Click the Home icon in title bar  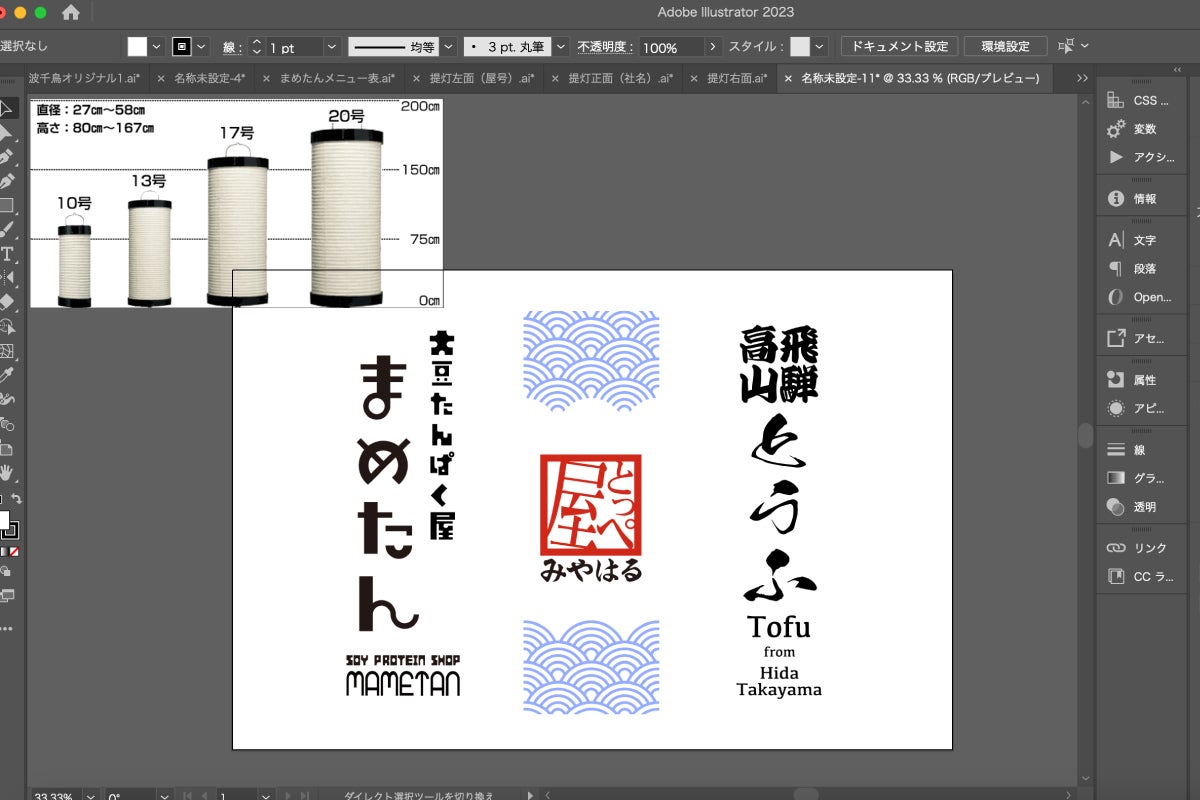[71, 13]
